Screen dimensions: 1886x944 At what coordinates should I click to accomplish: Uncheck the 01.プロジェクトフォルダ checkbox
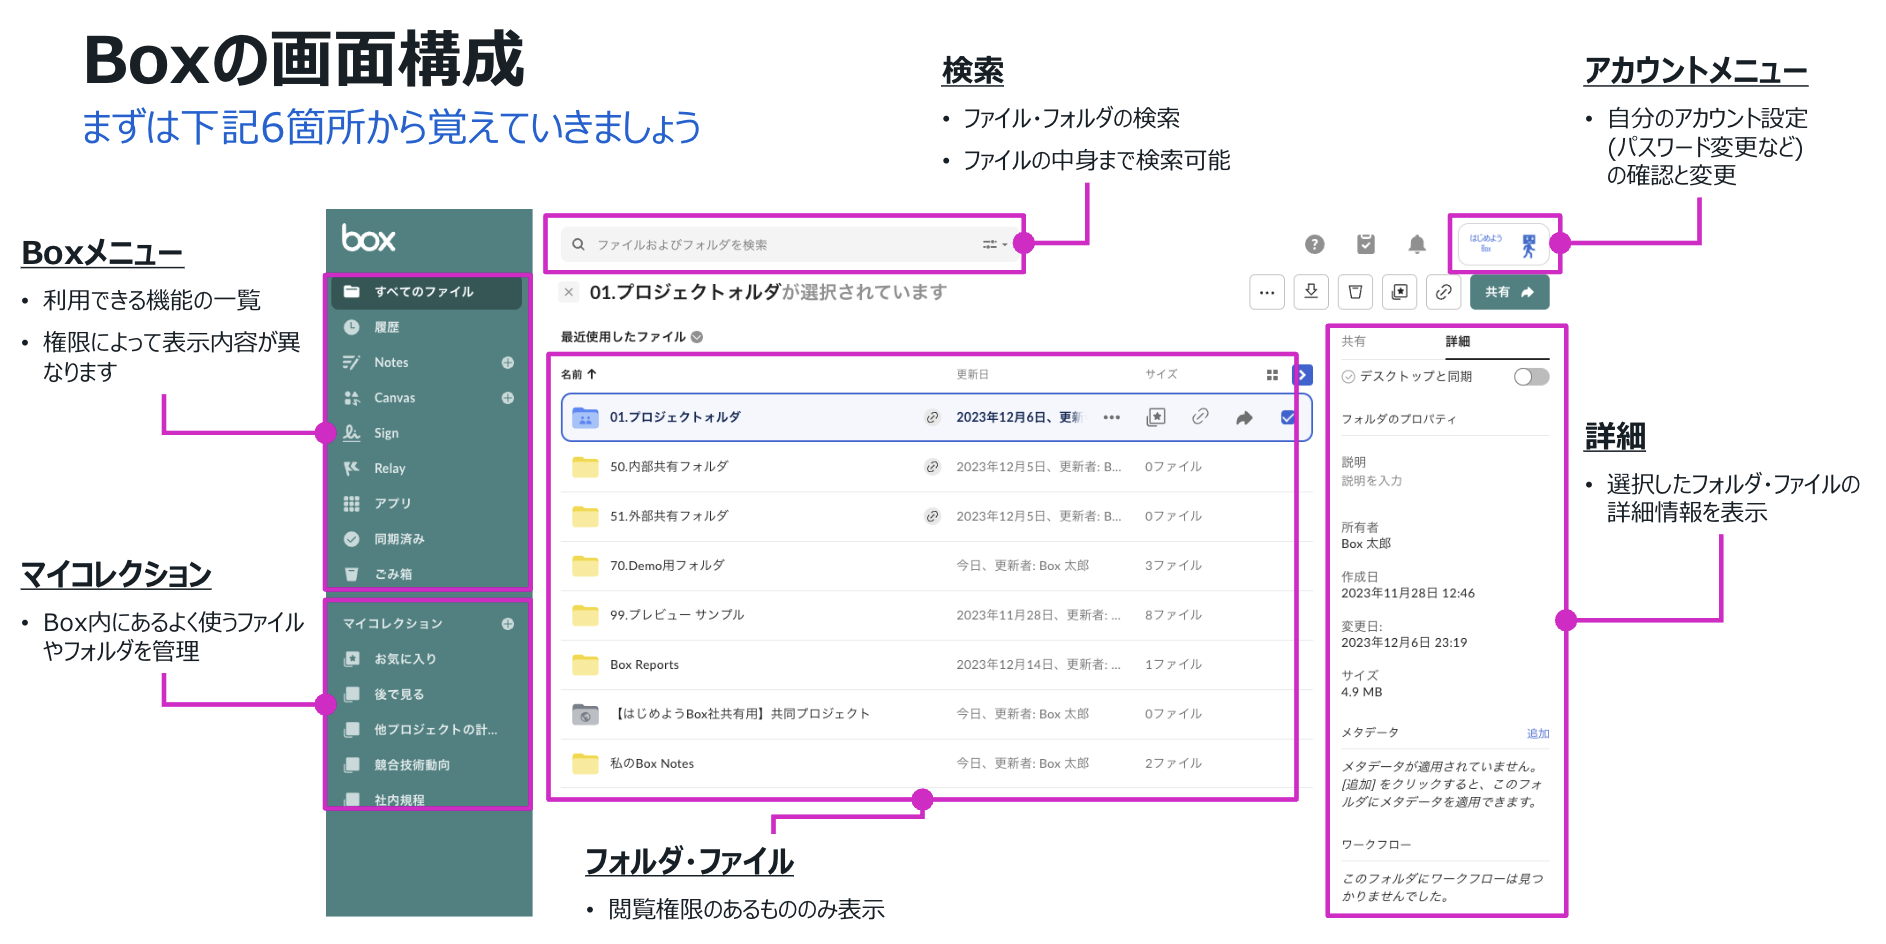(1288, 417)
